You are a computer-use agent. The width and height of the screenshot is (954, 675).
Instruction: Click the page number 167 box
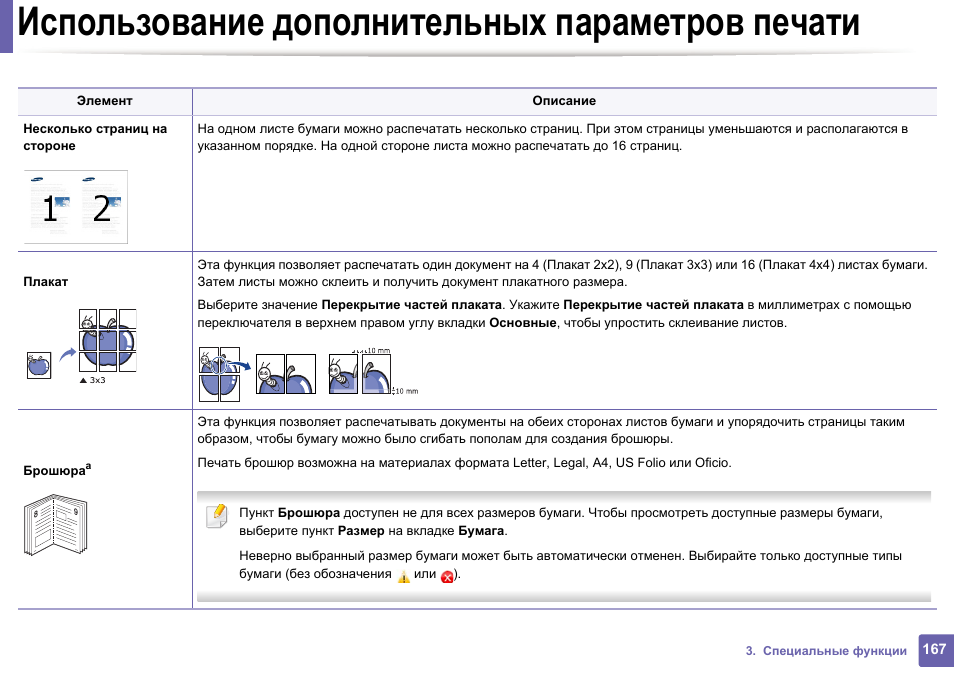click(x=934, y=650)
